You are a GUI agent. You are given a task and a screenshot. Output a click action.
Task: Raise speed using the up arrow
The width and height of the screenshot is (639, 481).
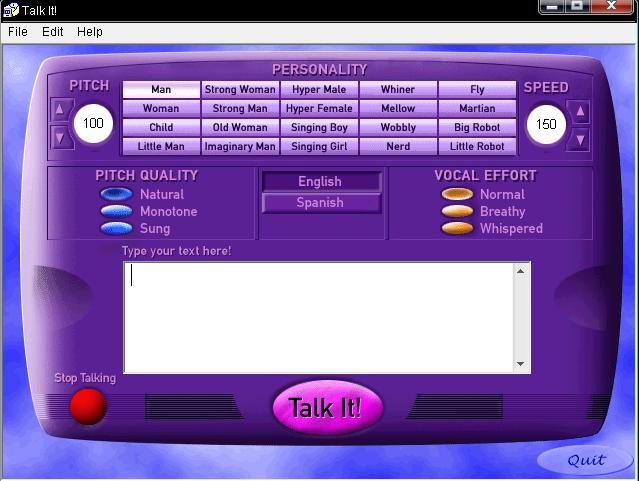(580, 111)
